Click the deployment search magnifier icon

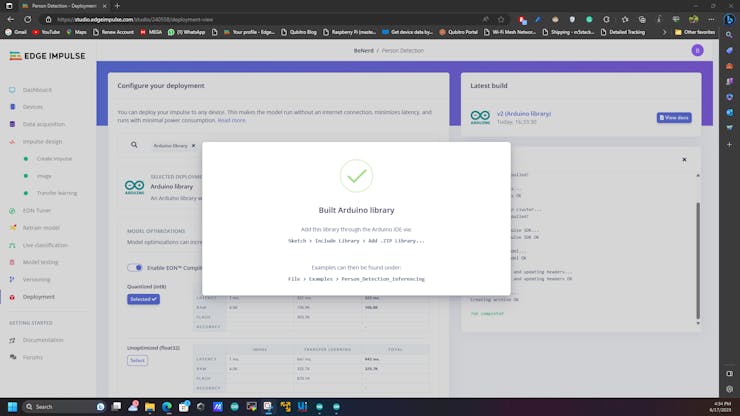click(x=134, y=145)
